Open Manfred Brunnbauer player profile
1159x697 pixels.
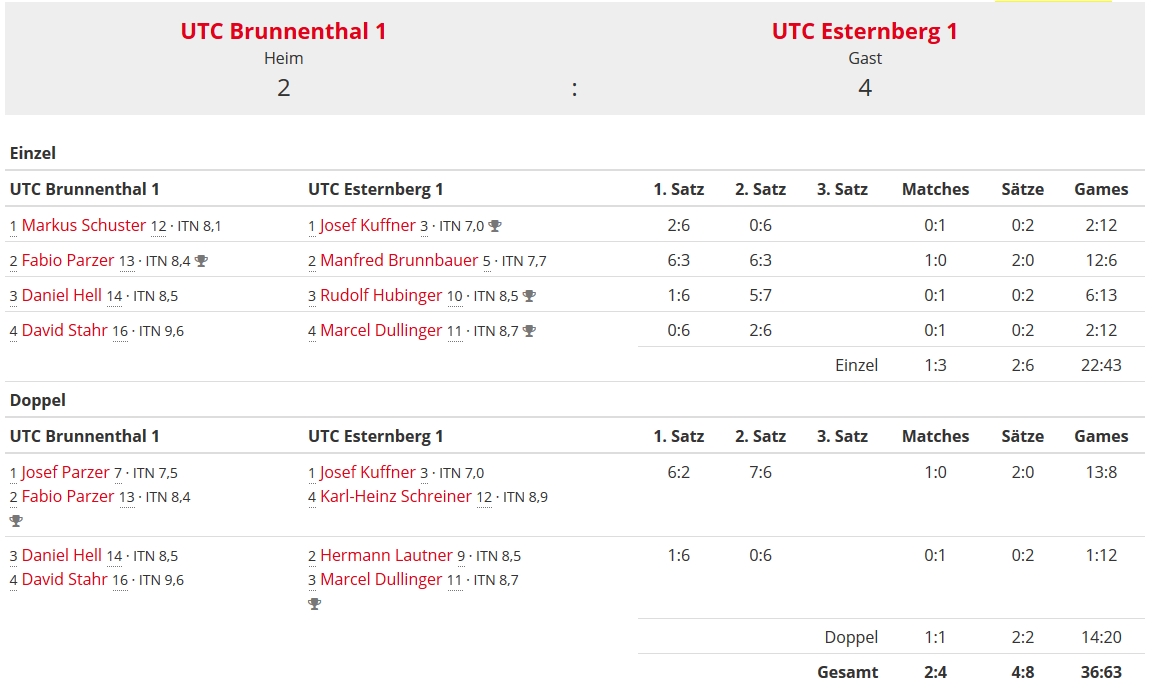[399, 260]
